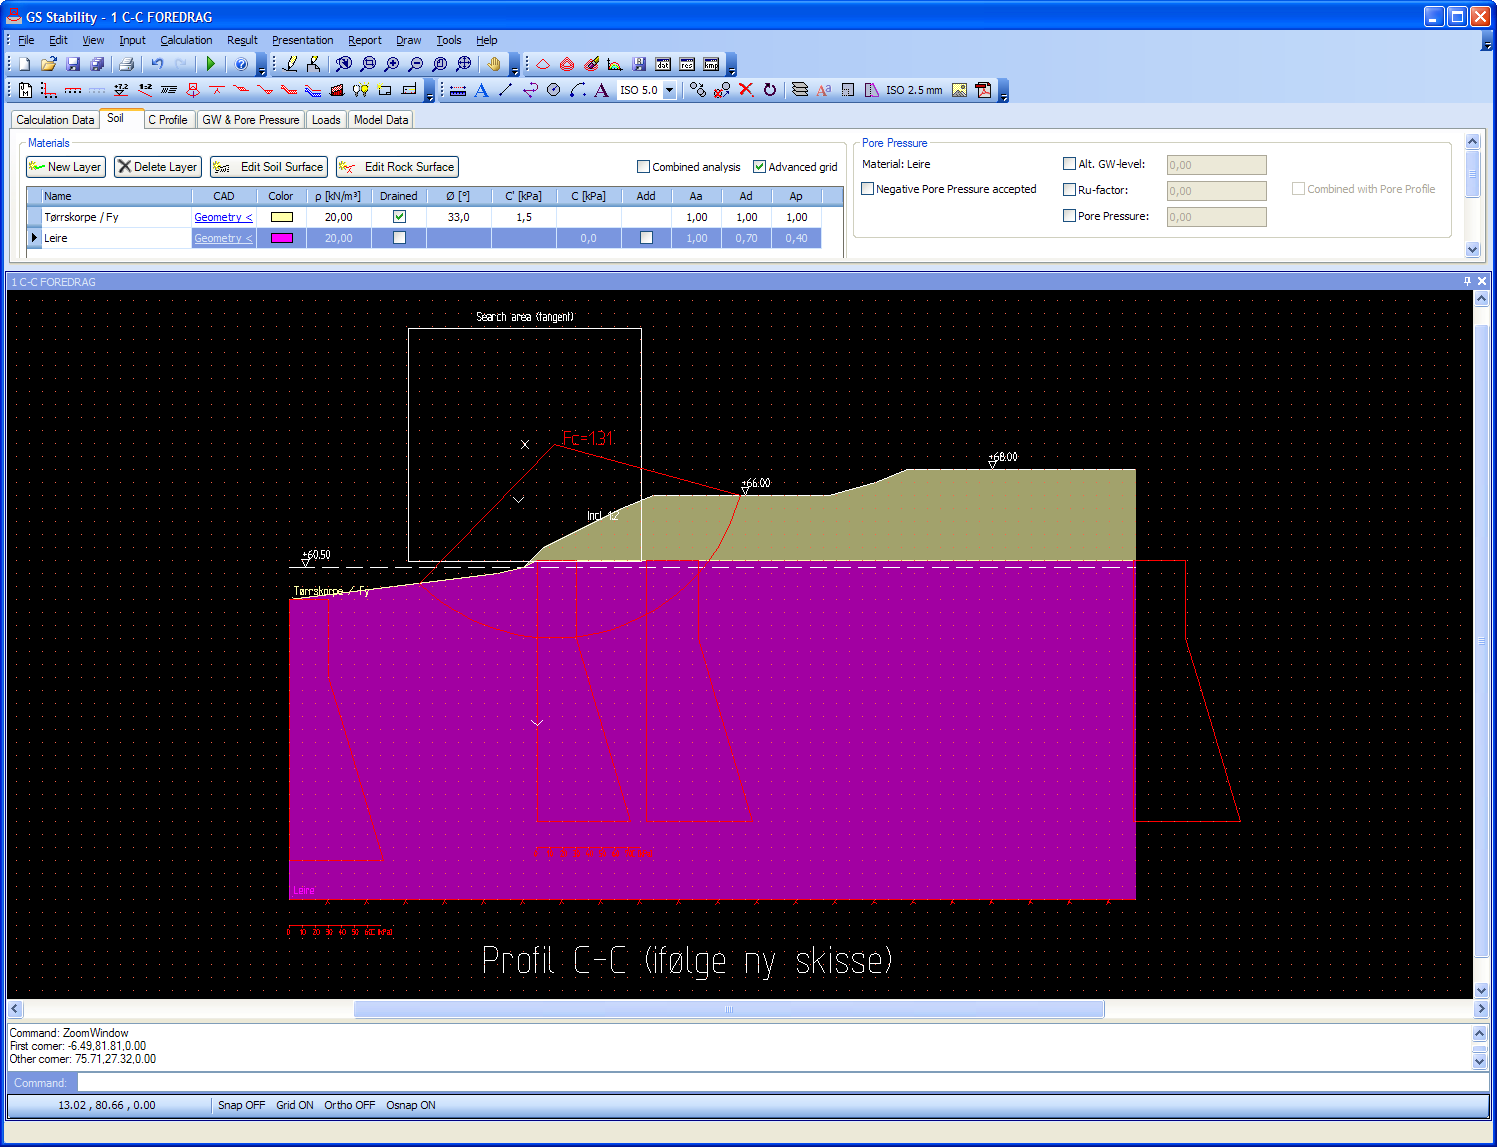Click magenta color swatch for Leire
The image size is (1497, 1147).
pos(282,238)
